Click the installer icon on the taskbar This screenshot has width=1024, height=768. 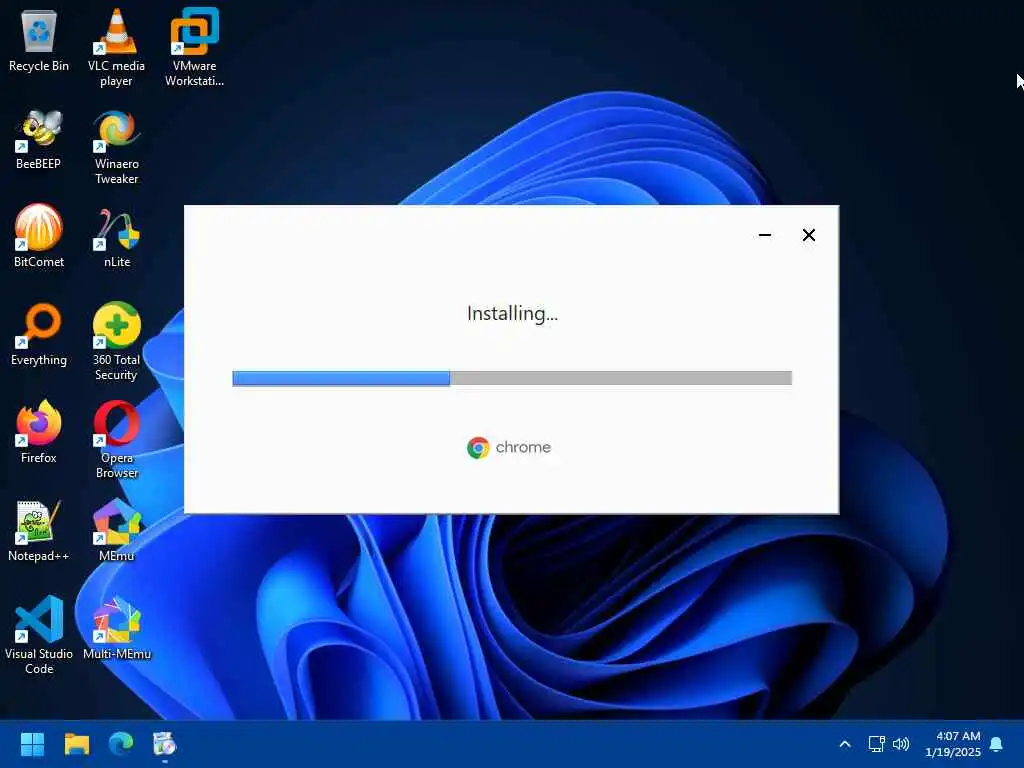point(165,744)
